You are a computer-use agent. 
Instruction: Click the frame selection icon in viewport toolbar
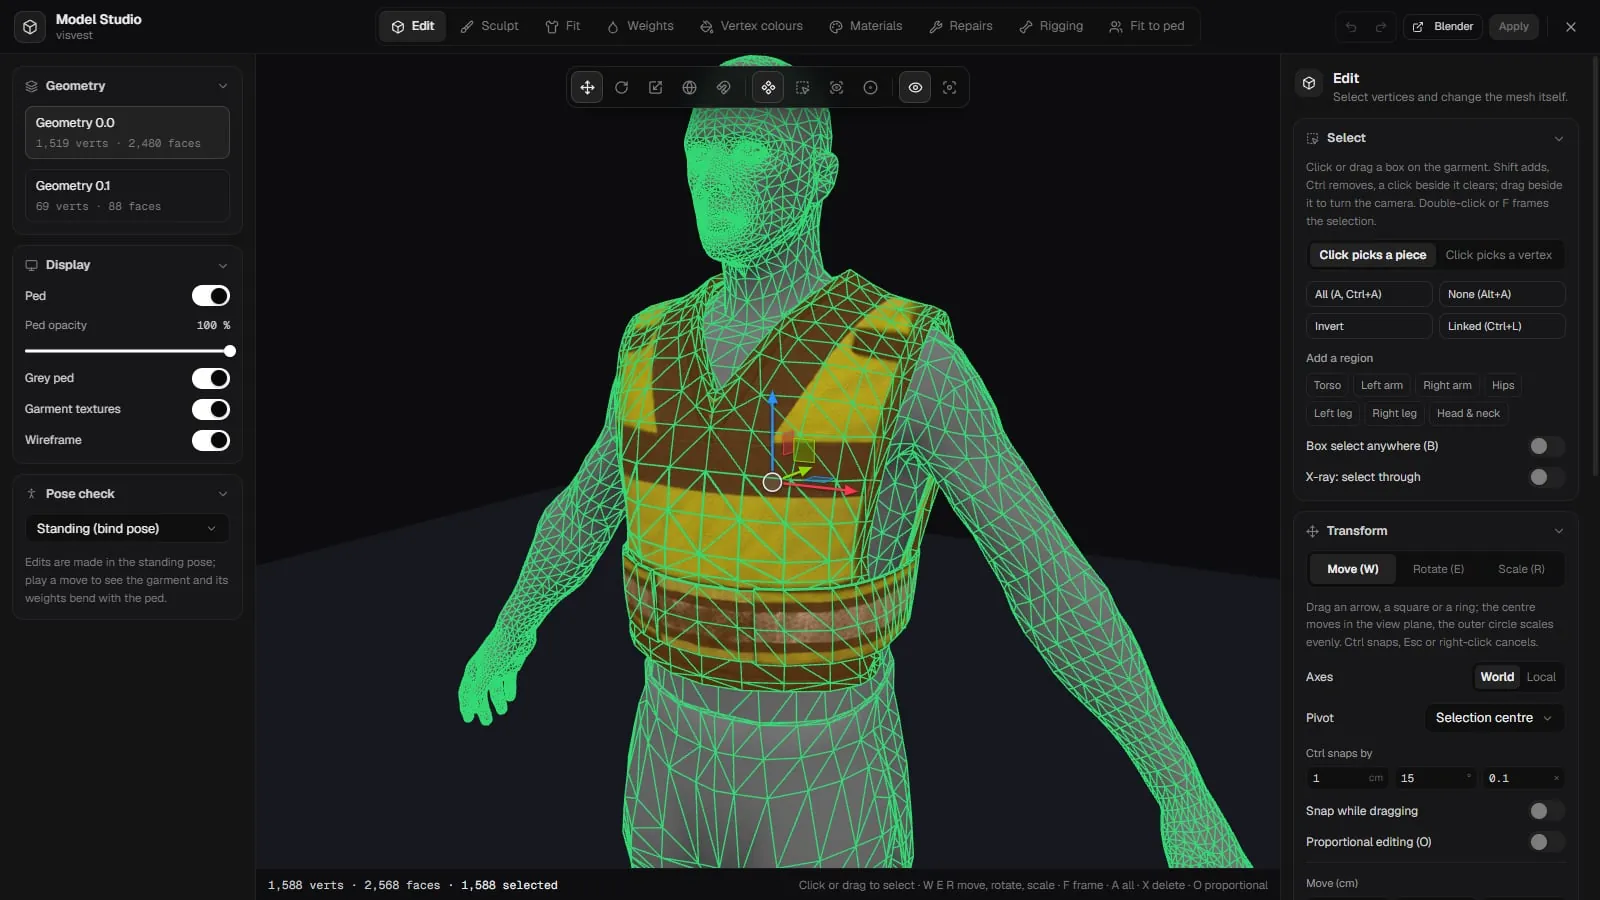coord(949,88)
